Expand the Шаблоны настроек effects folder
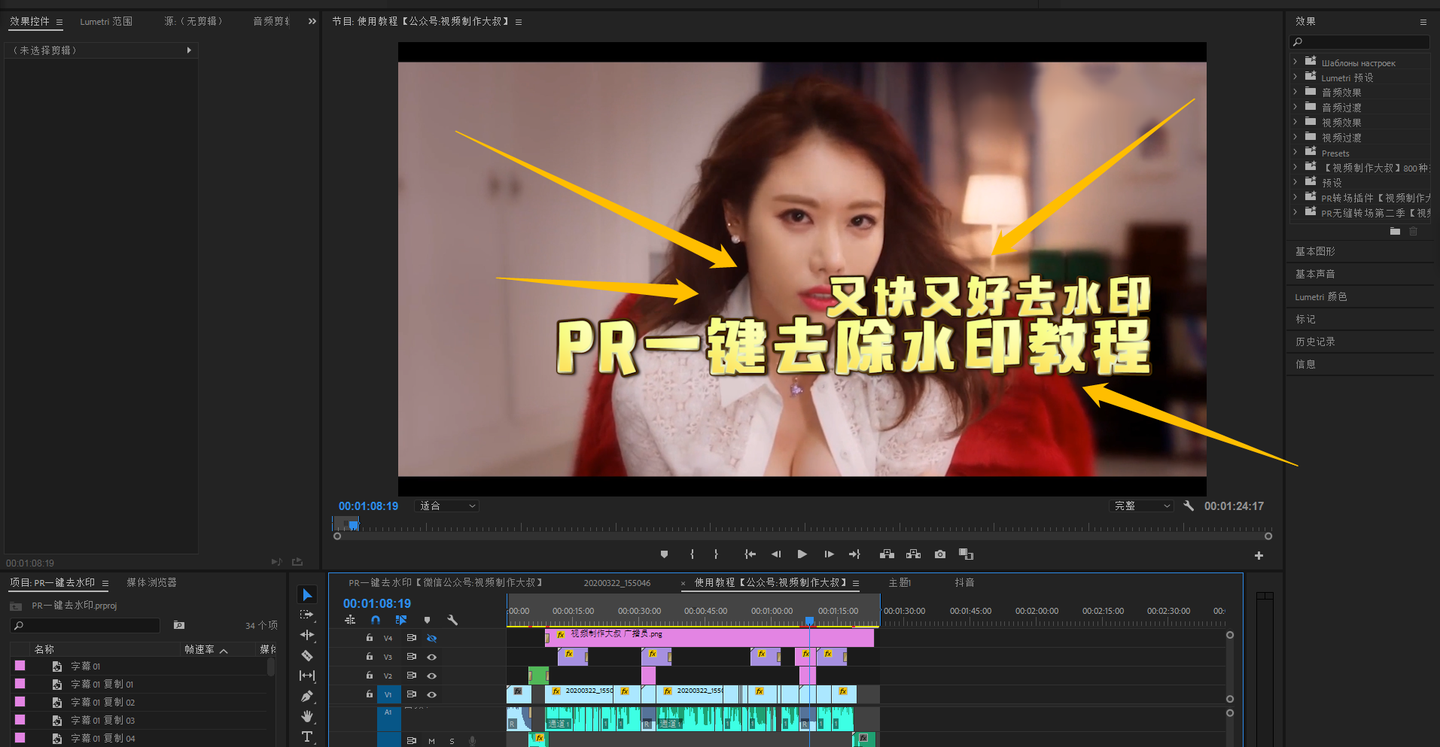 [1295, 62]
